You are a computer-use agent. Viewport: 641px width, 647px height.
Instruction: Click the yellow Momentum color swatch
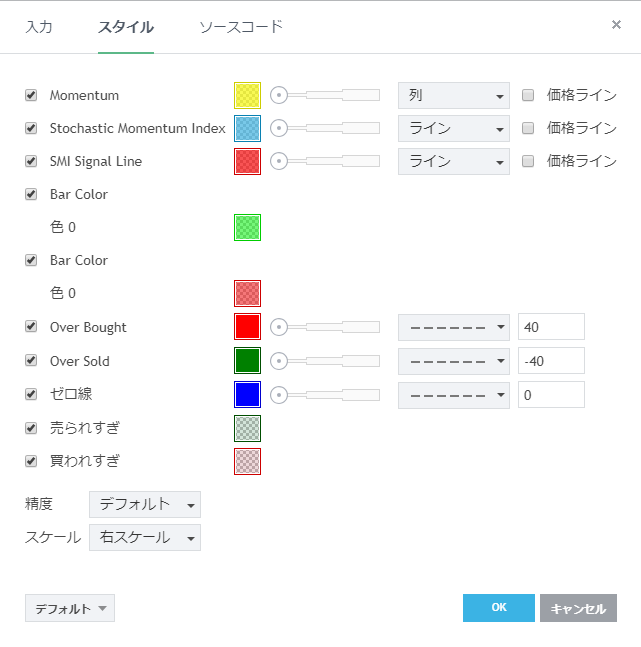247,96
